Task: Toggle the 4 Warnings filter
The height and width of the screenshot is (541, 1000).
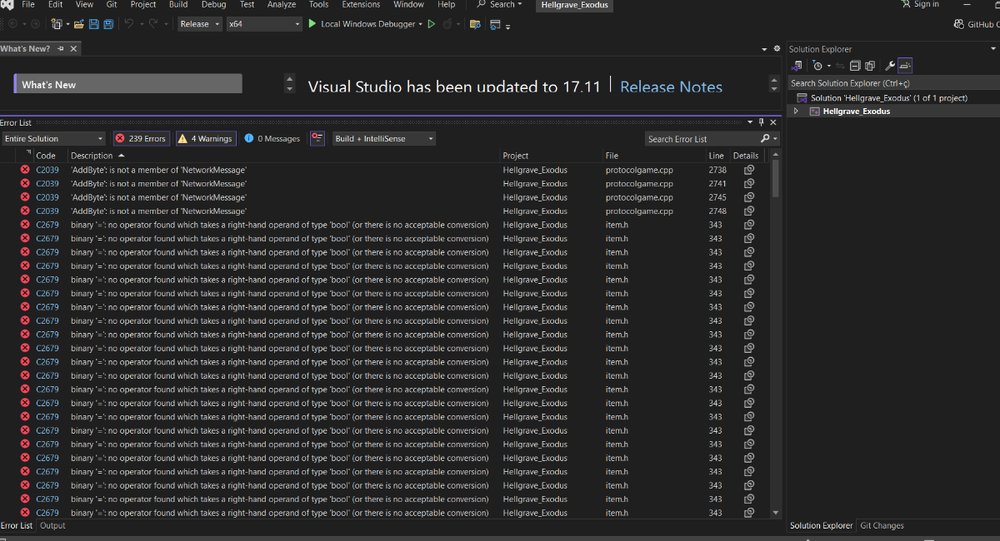Action: click(x=205, y=139)
